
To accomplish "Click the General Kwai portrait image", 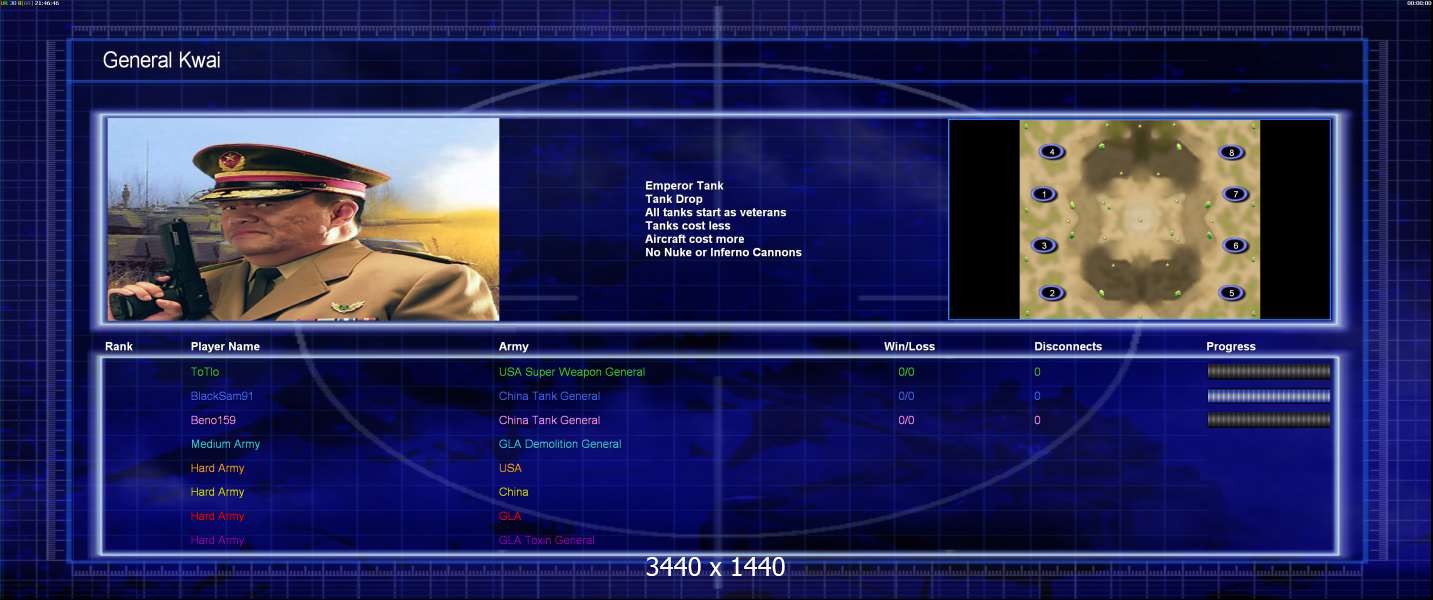I will click(x=303, y=219).
